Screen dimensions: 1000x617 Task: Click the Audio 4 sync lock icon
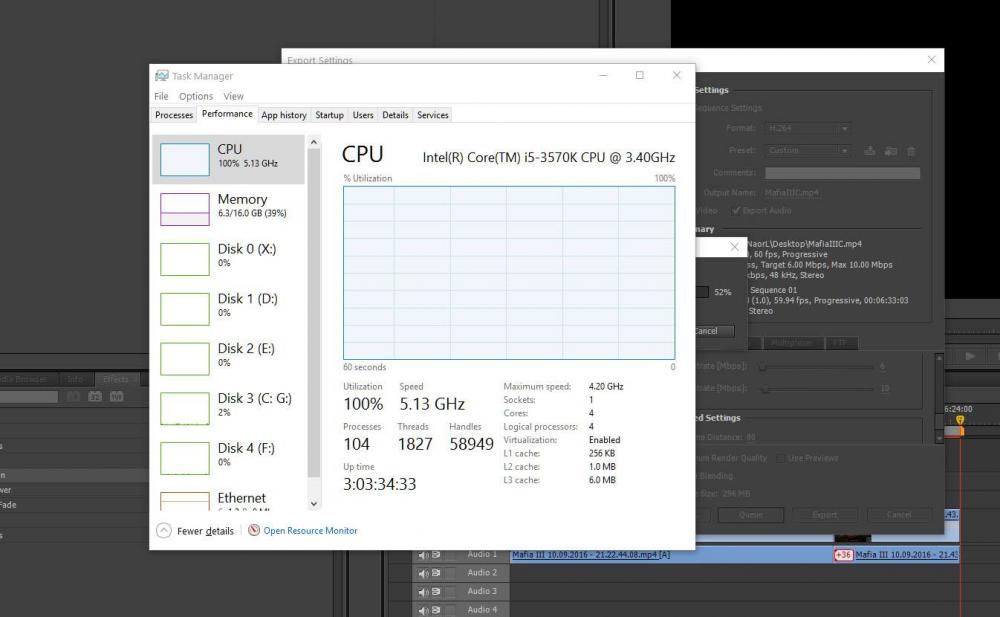click(x=436, y=610)
